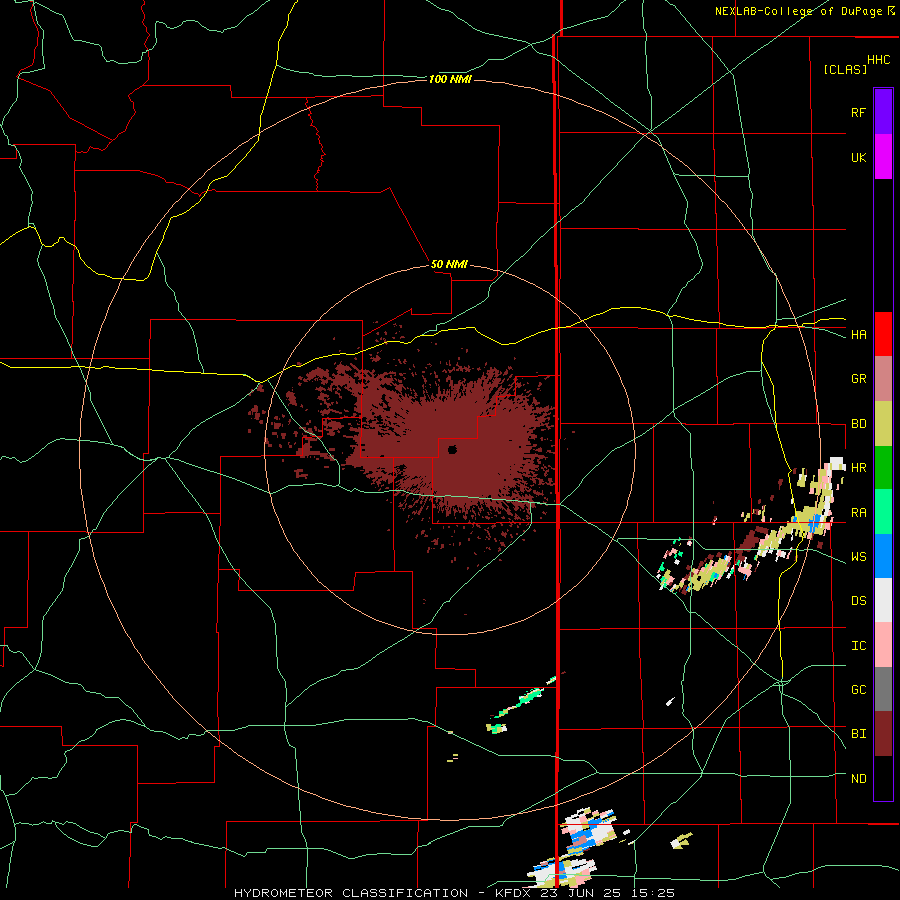Click the IC legend label
Image resolution: width=900 pixels, height=900 pixels.
(x=858, y=646)
